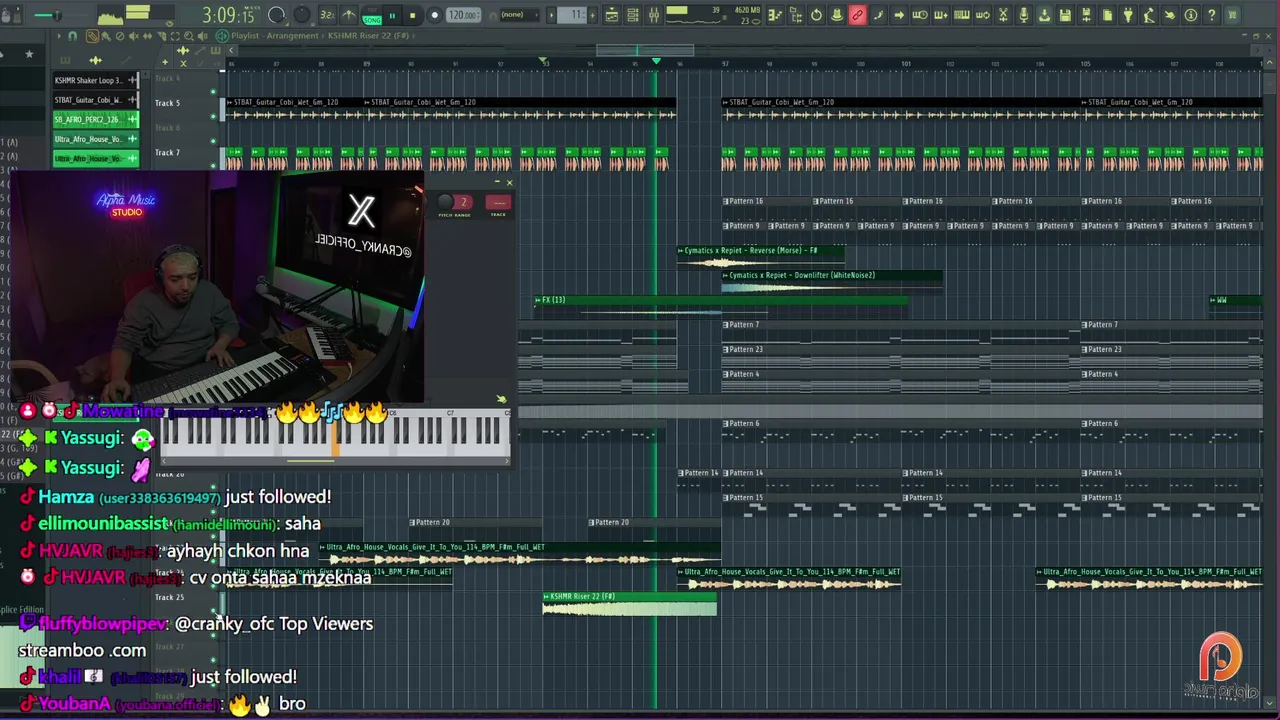This screenshot has height=720, width=1280.
Task: Open the question mark help icon
Action: pyautogui.click(x=1212, y=15)
